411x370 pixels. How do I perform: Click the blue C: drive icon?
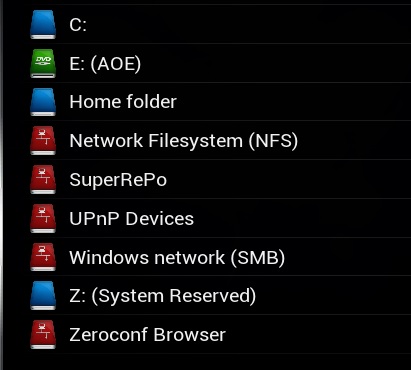[43, 24]
